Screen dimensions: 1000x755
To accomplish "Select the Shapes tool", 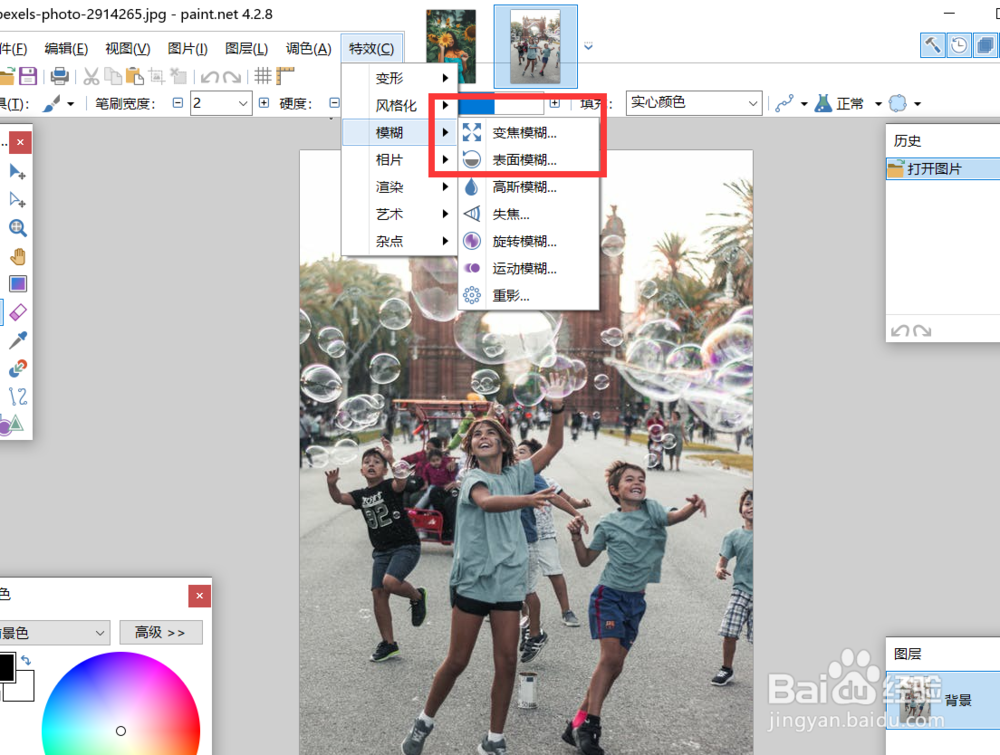I will (13, 423).
